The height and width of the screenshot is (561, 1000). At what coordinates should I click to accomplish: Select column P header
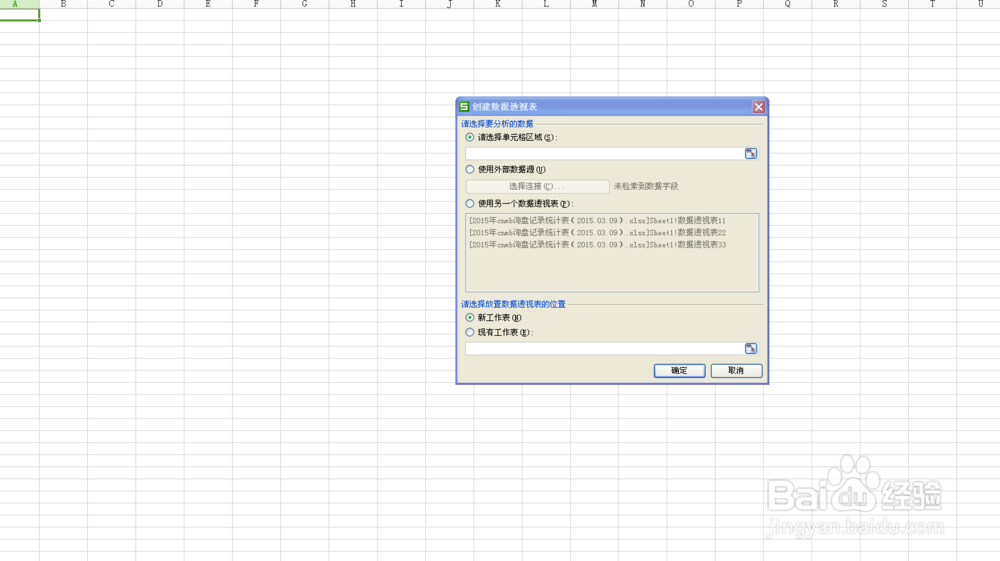pos(739,4)
